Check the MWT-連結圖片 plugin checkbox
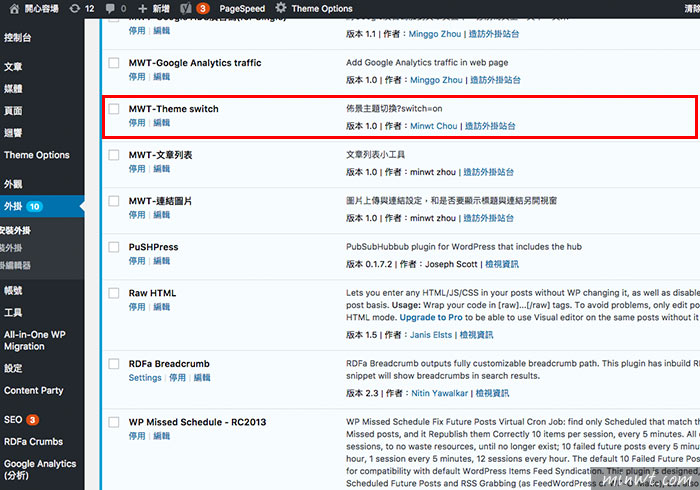The image size is (700, 490). (114, 201)
